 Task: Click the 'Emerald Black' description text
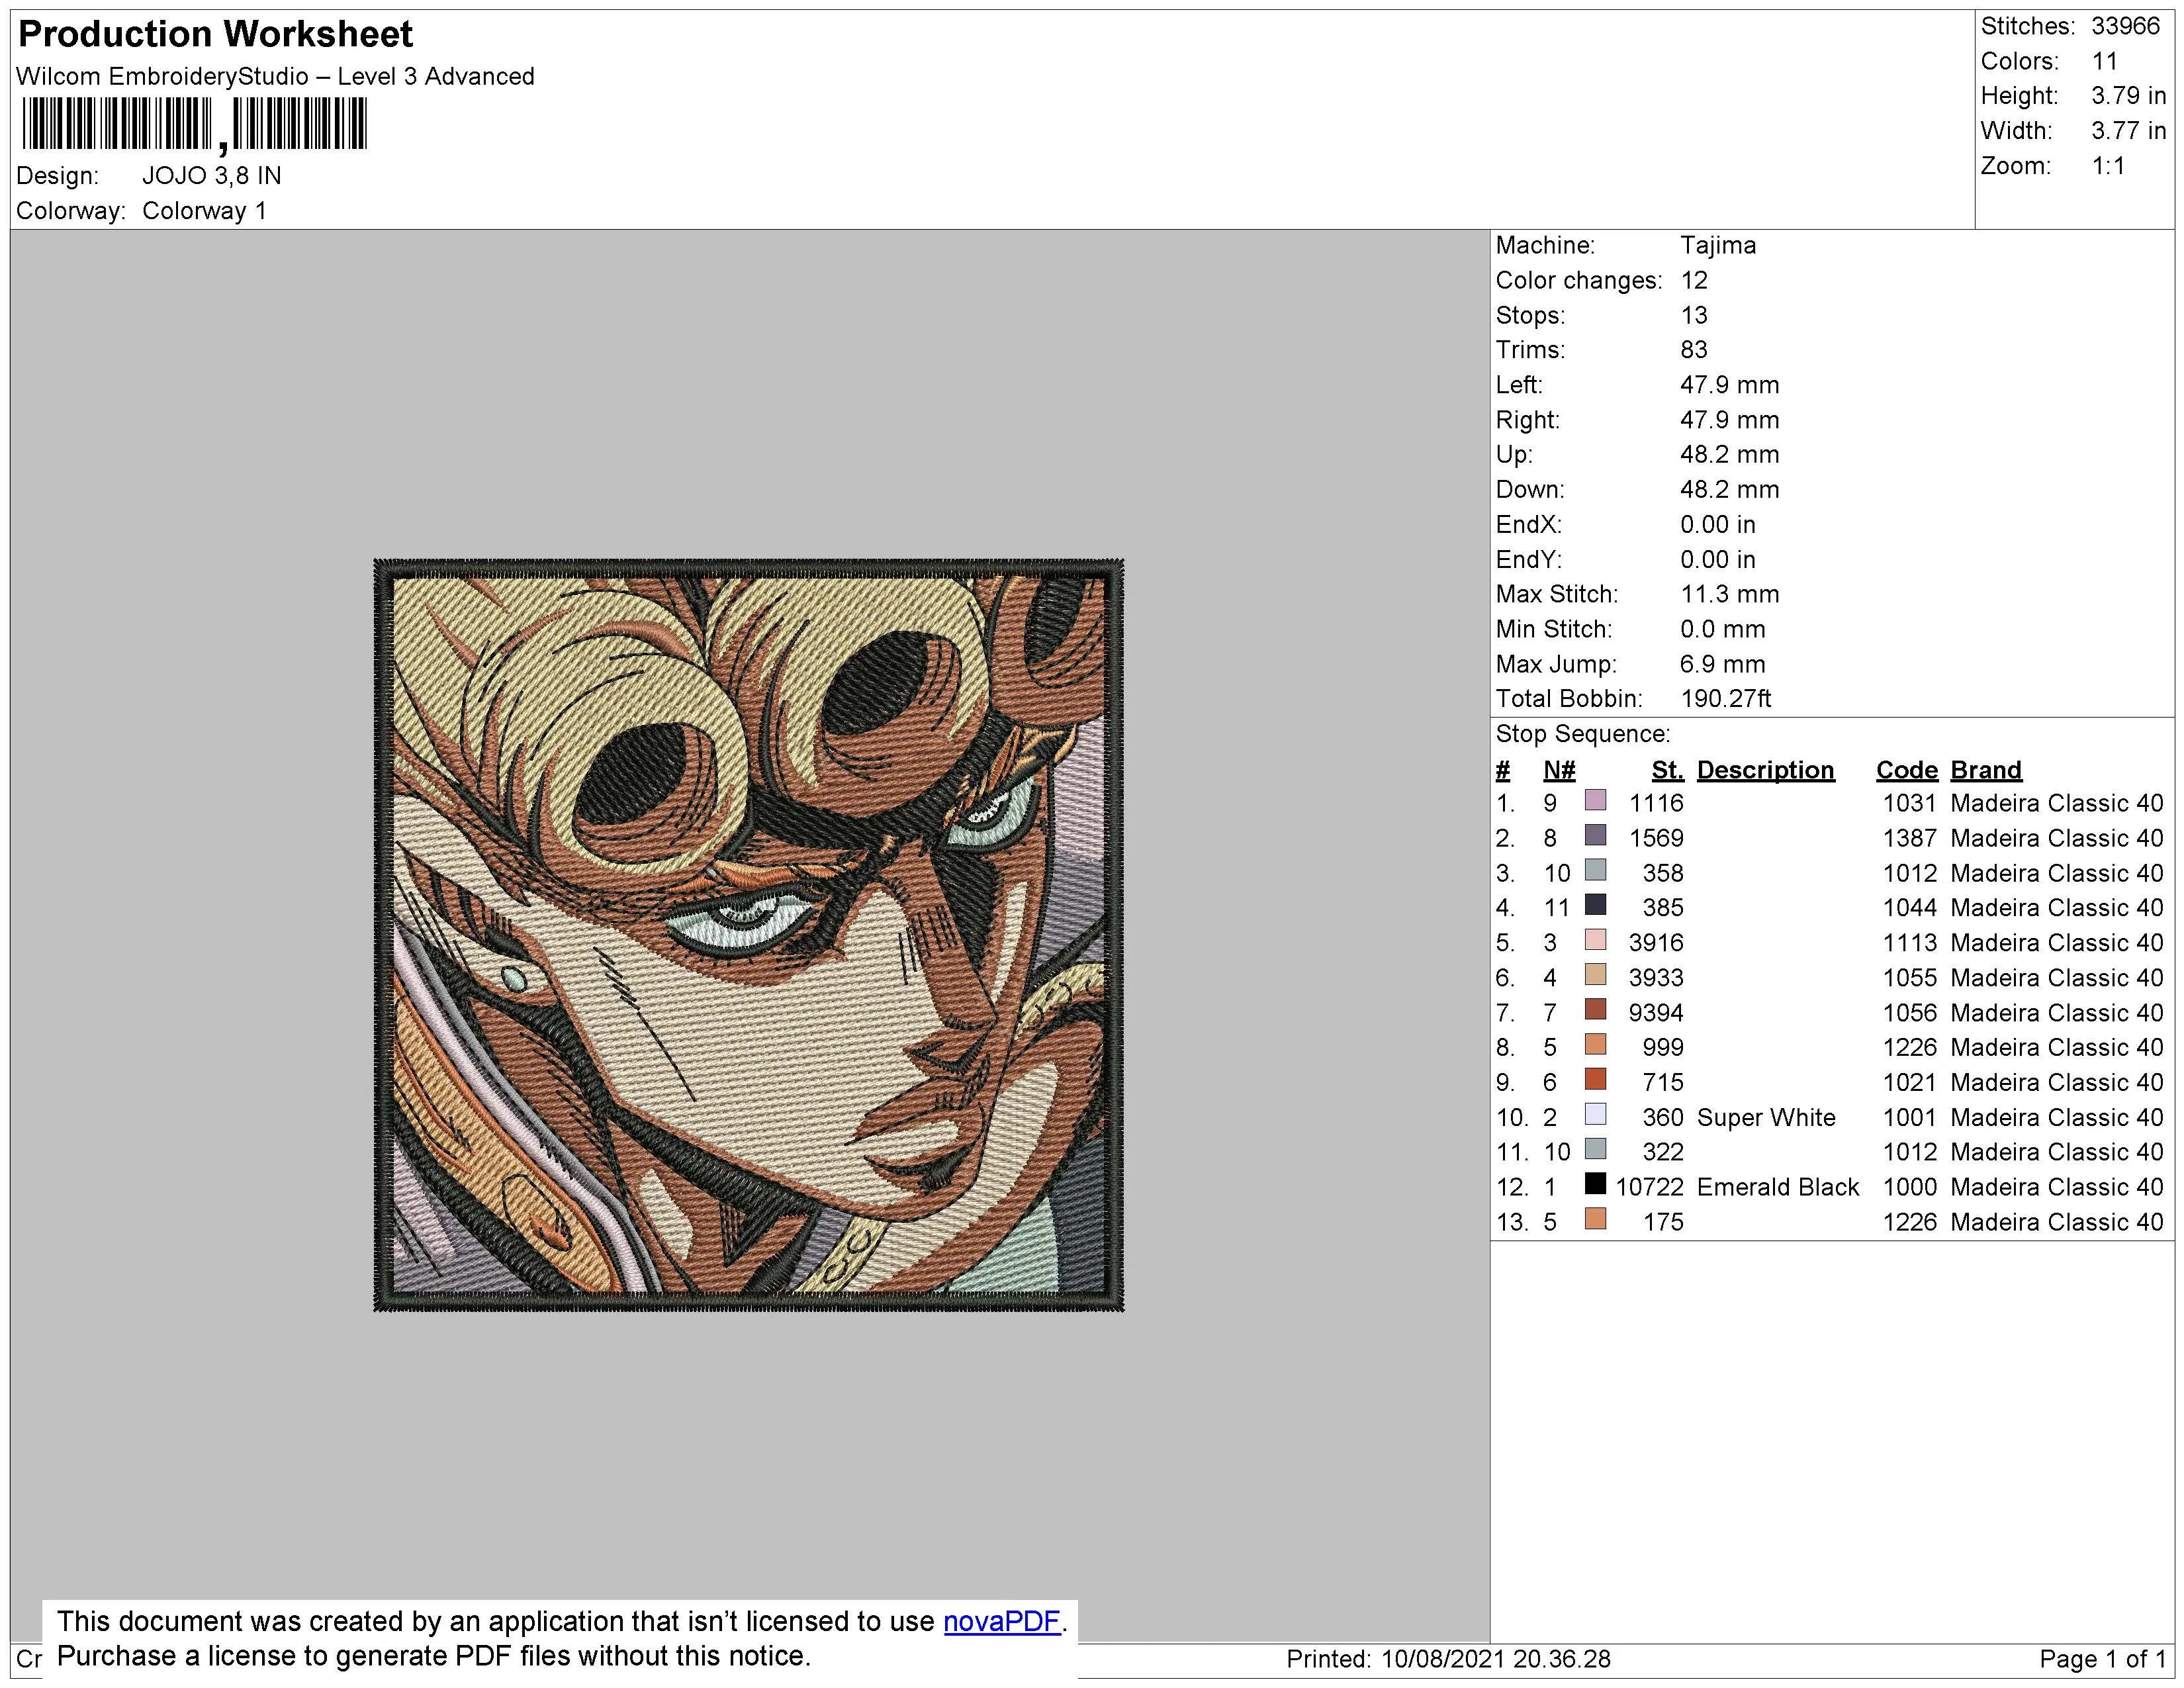pos(1778,1188)
